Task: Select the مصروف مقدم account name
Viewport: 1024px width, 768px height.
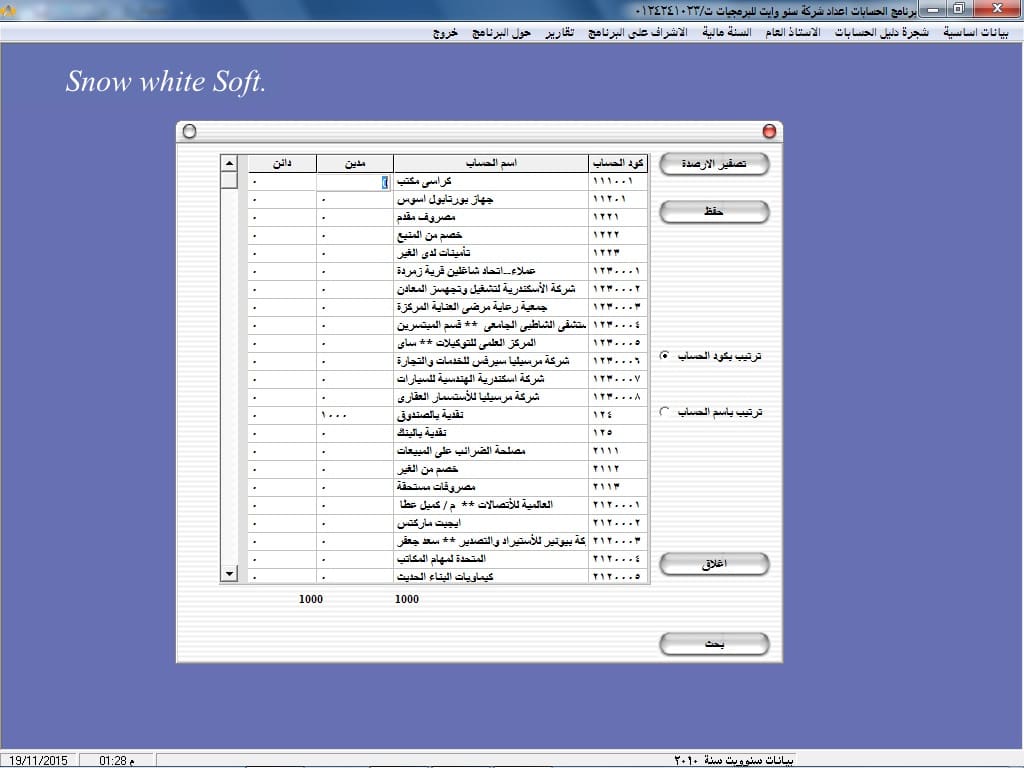Action: 426,217
